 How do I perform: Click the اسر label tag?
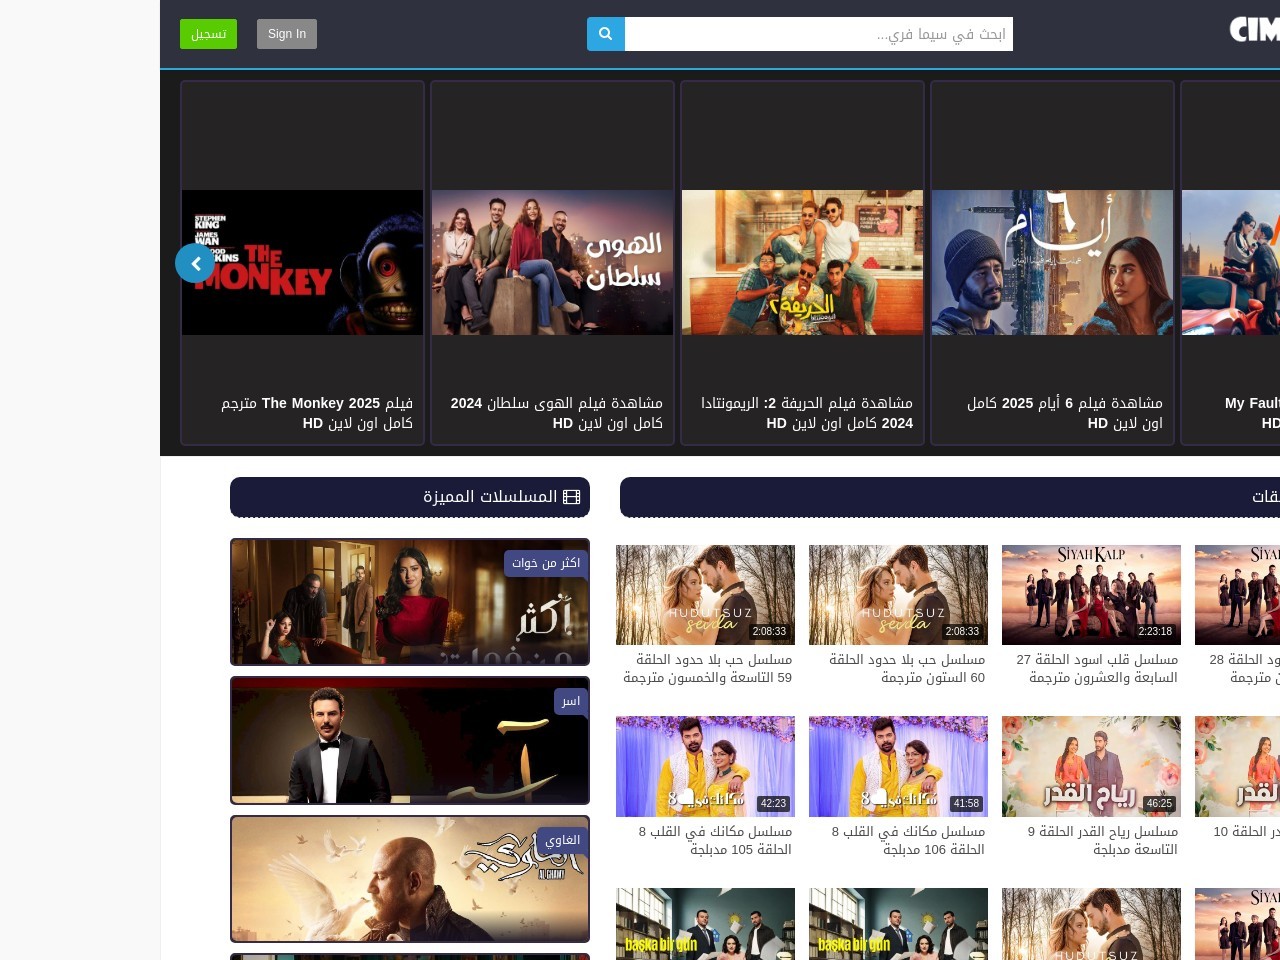point(571,701)
